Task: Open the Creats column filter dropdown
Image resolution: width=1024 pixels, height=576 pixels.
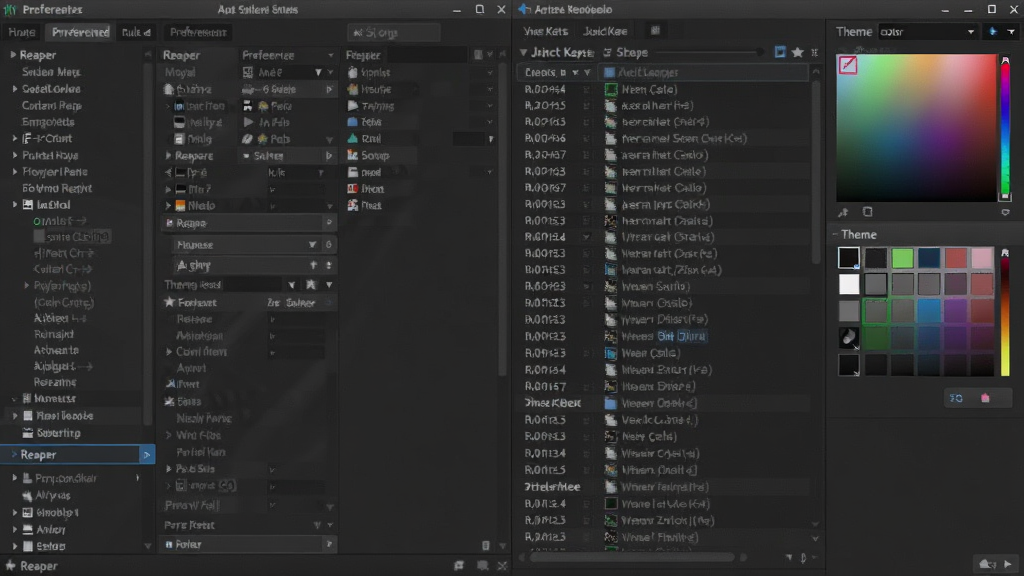Action: pyautogui.click(x=587, y=72)
